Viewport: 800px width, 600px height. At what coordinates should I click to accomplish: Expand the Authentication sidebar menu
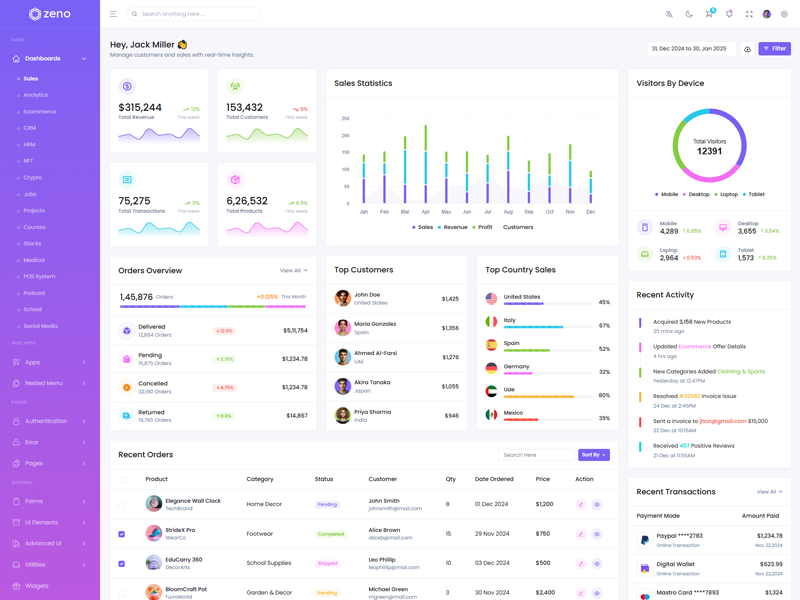coord(50,421)
